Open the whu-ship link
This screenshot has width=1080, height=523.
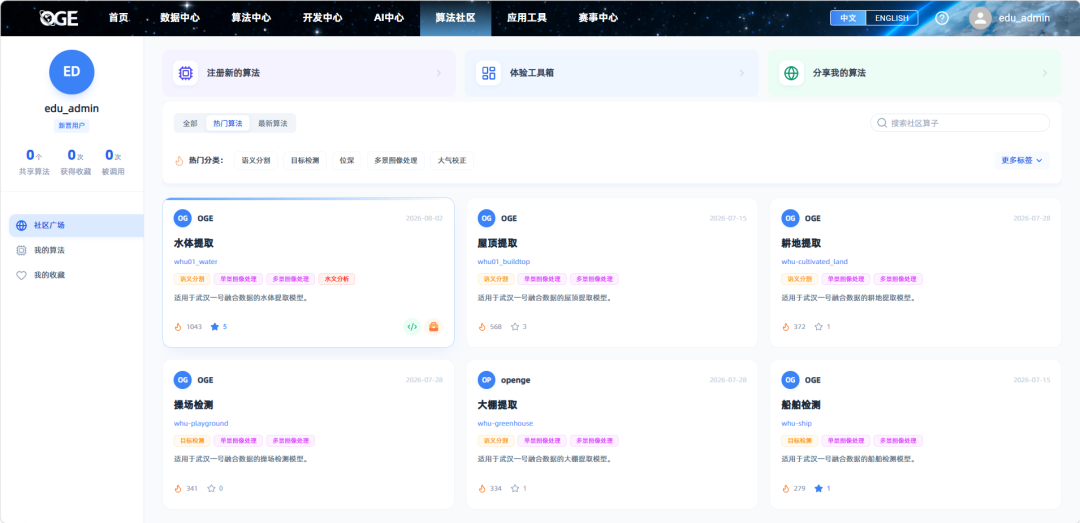798,423
